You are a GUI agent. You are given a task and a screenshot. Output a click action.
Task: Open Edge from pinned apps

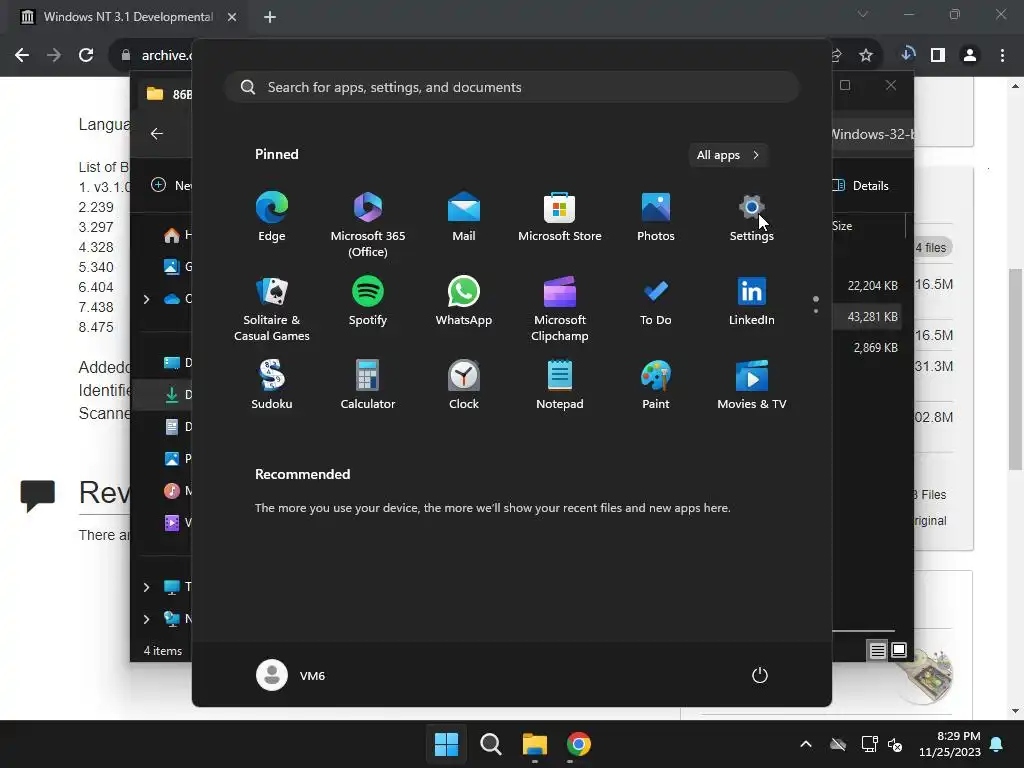(272, 217)
